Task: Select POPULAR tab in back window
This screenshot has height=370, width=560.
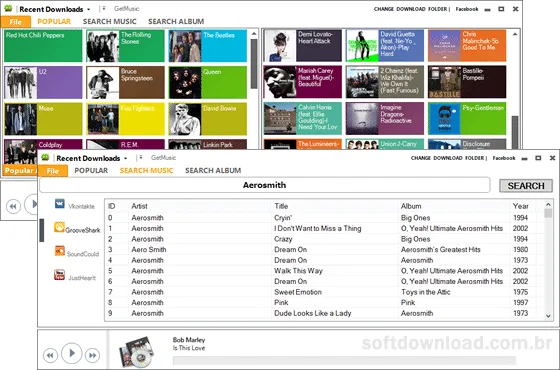Action: point(54,22)
